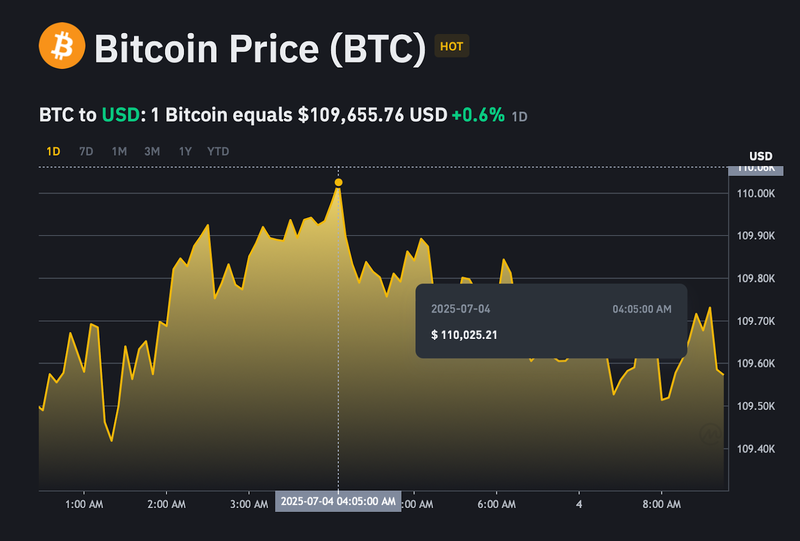Image resolution: width=800 pixels, height=541 pixels.
Task: Click the +0.6% price change indicator
Action: (478, 115)
